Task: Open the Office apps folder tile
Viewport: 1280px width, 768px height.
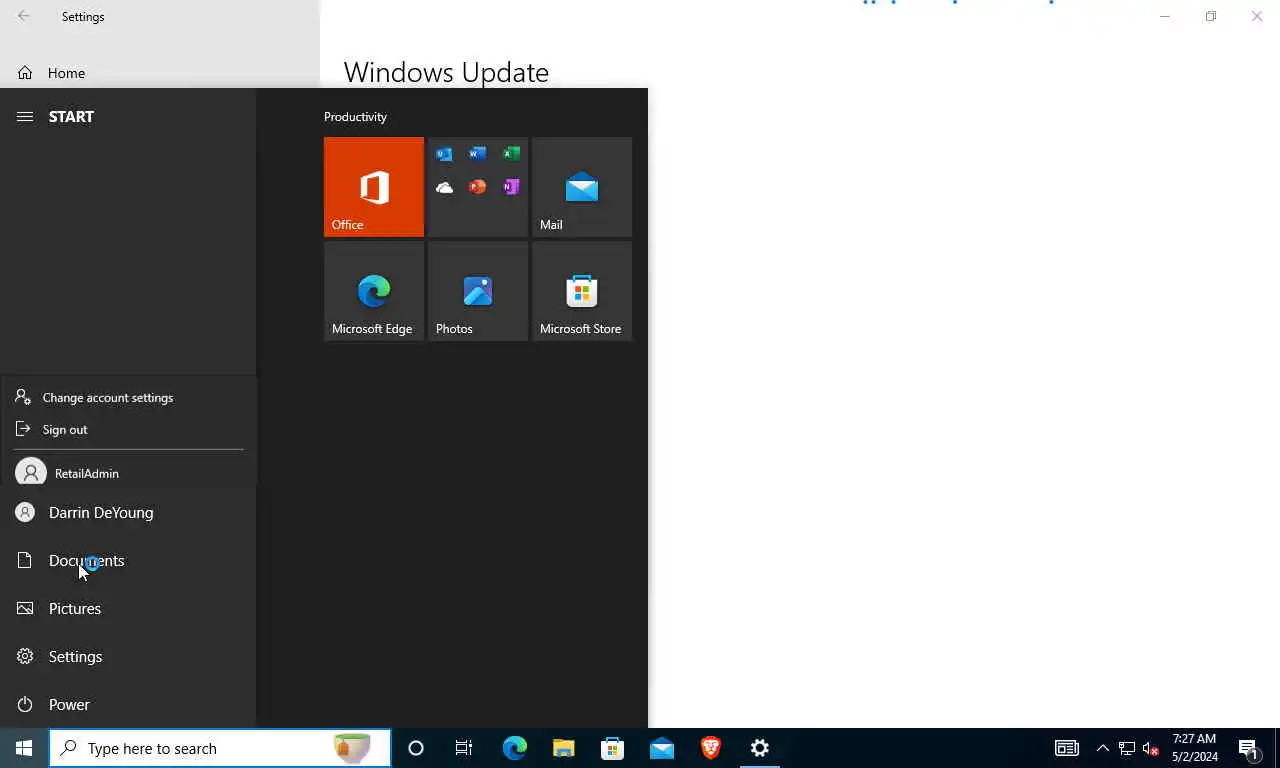Action: 478,187
